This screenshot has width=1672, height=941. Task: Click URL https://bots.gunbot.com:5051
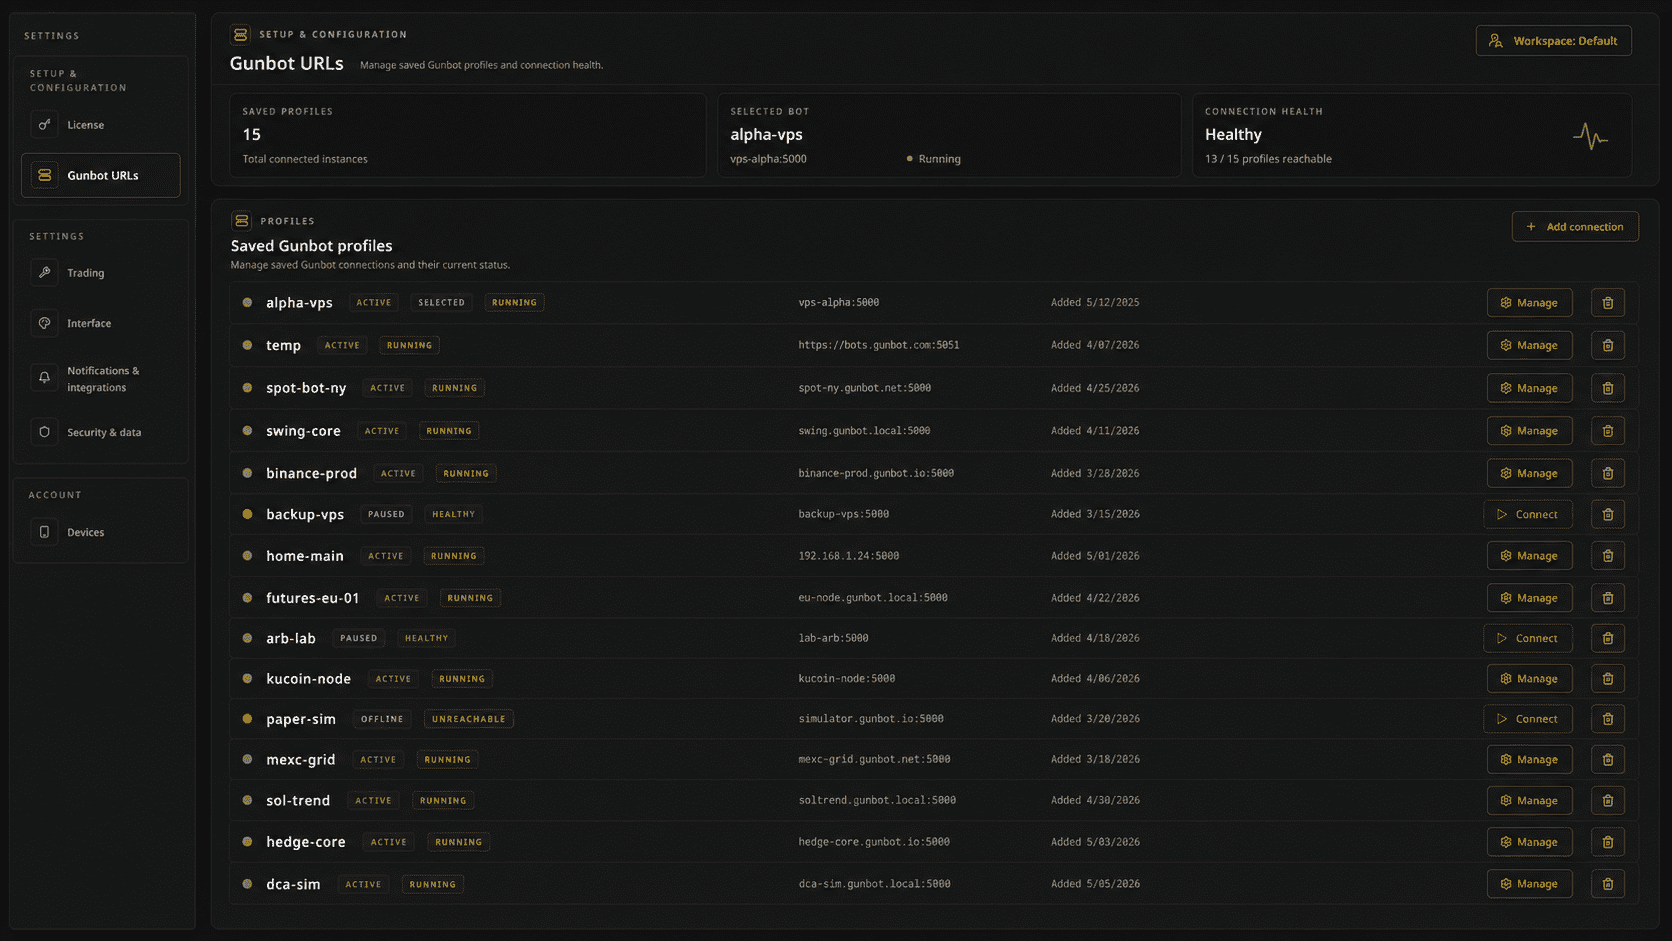point(878,345)
